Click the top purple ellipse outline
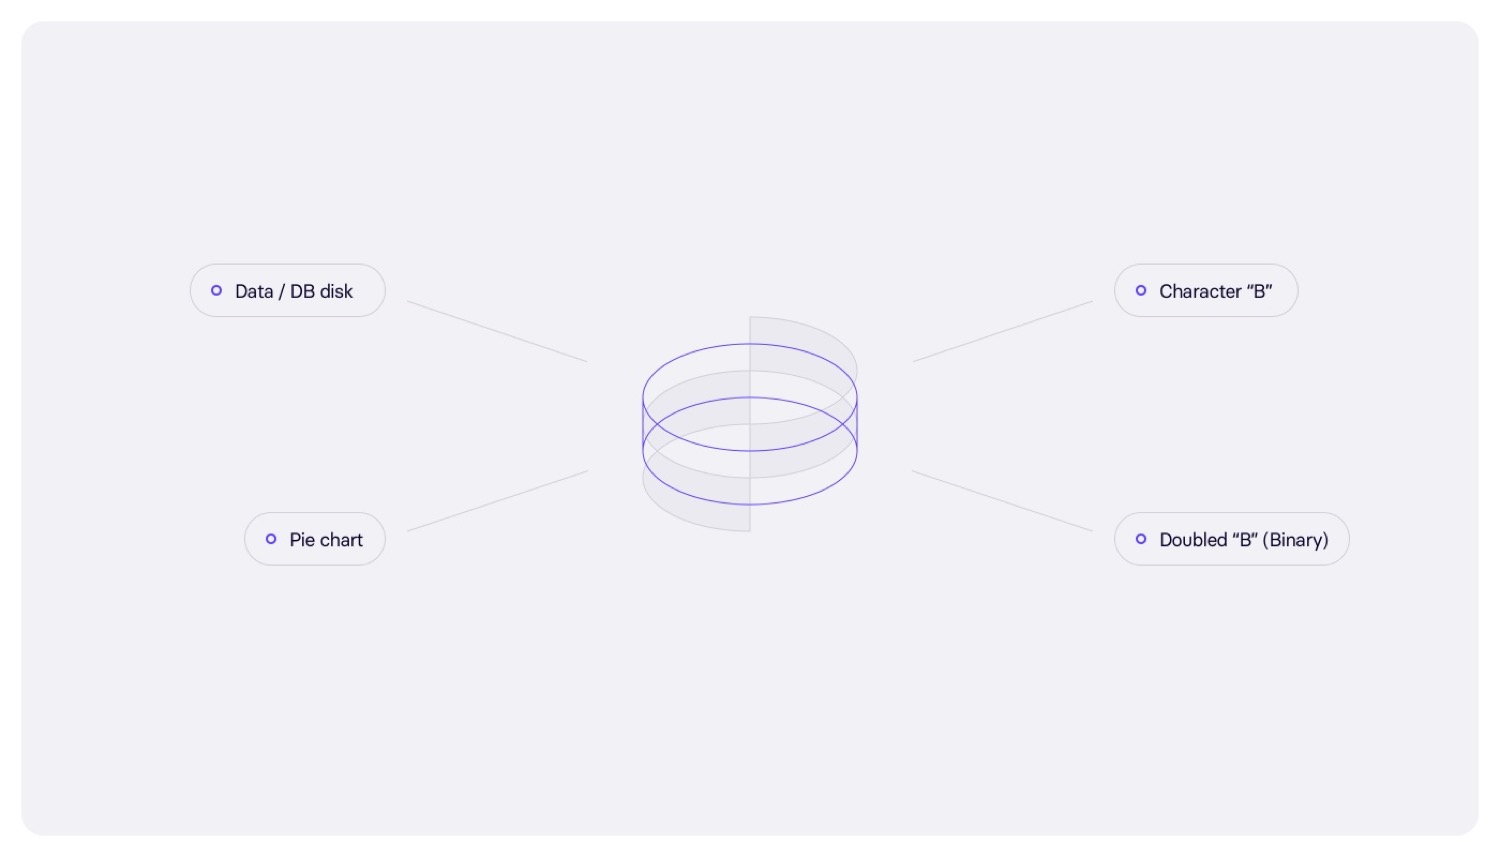 coord(700,351)
